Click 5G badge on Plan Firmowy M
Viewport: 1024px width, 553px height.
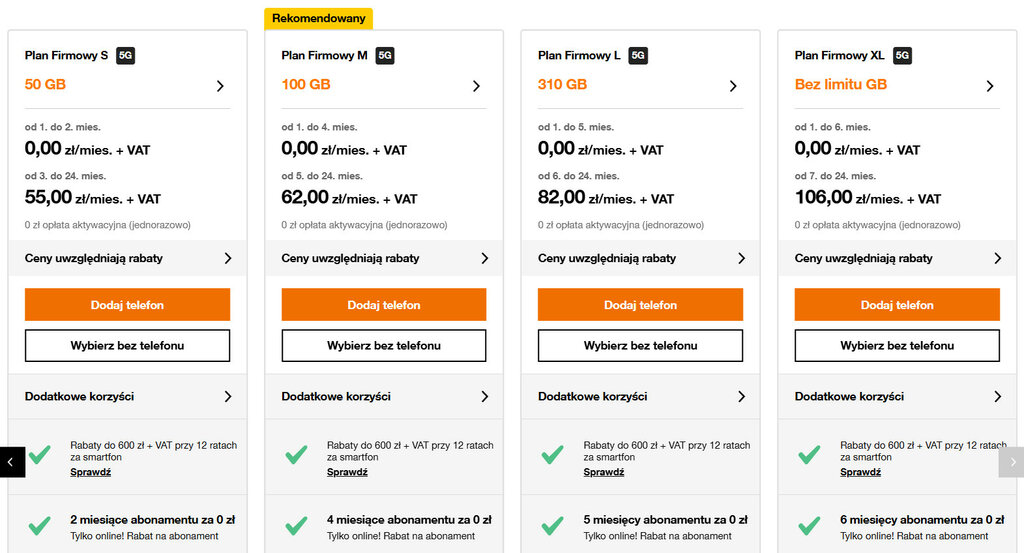(x=385, y=56)
